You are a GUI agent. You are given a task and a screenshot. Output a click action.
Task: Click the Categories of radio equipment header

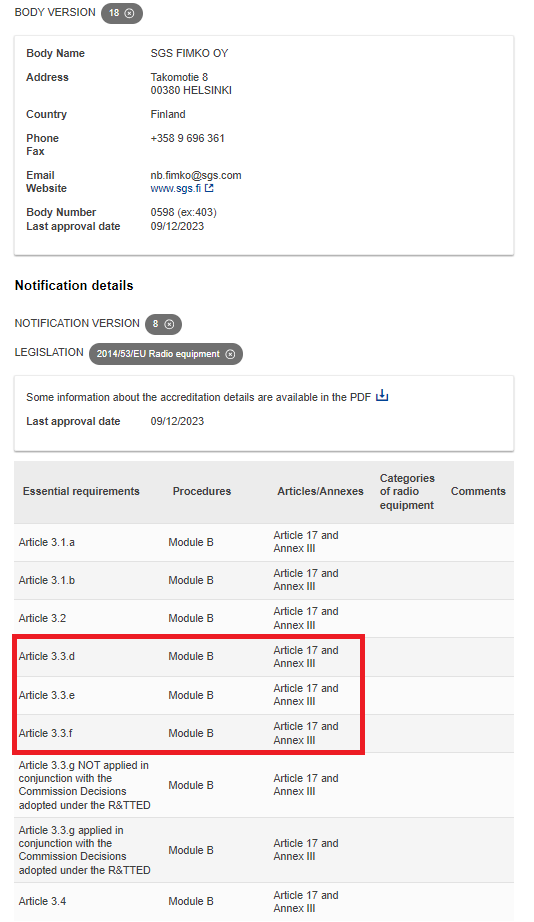pyautogui.click(x=407, y=492)
